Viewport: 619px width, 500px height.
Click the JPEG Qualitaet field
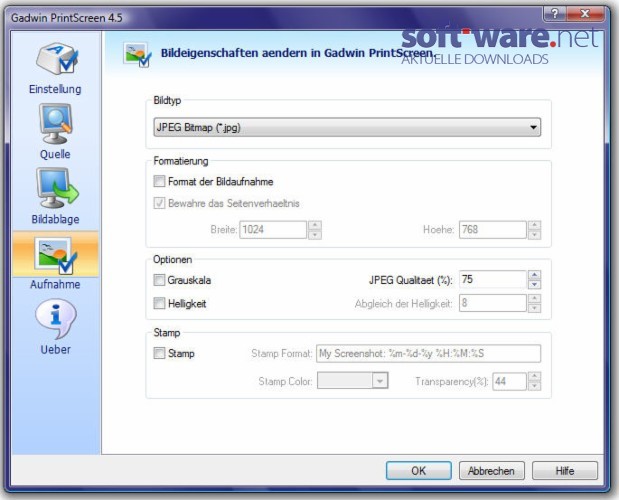pyautogui.click(x=493, y=280)
